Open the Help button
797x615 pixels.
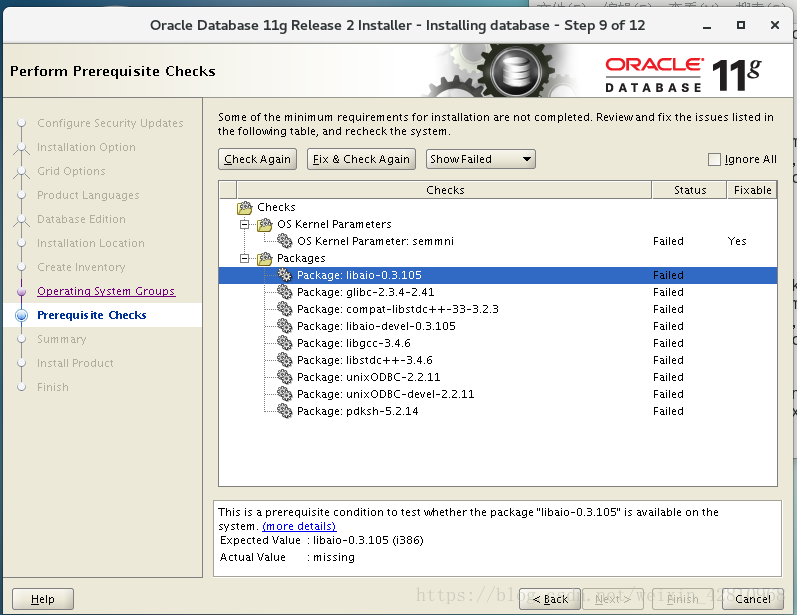point(43,599)
